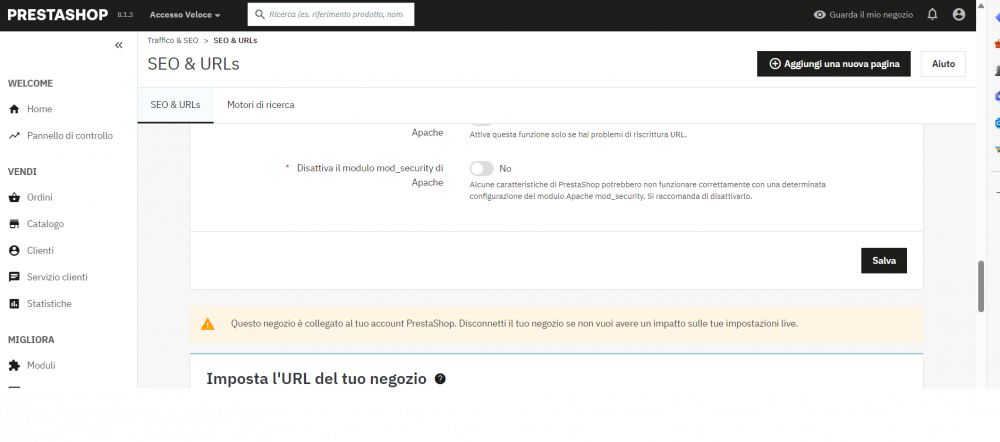
Task: Click the Imposta l'URL del tuo negozio heading
Action: click(x=316, y=379)
